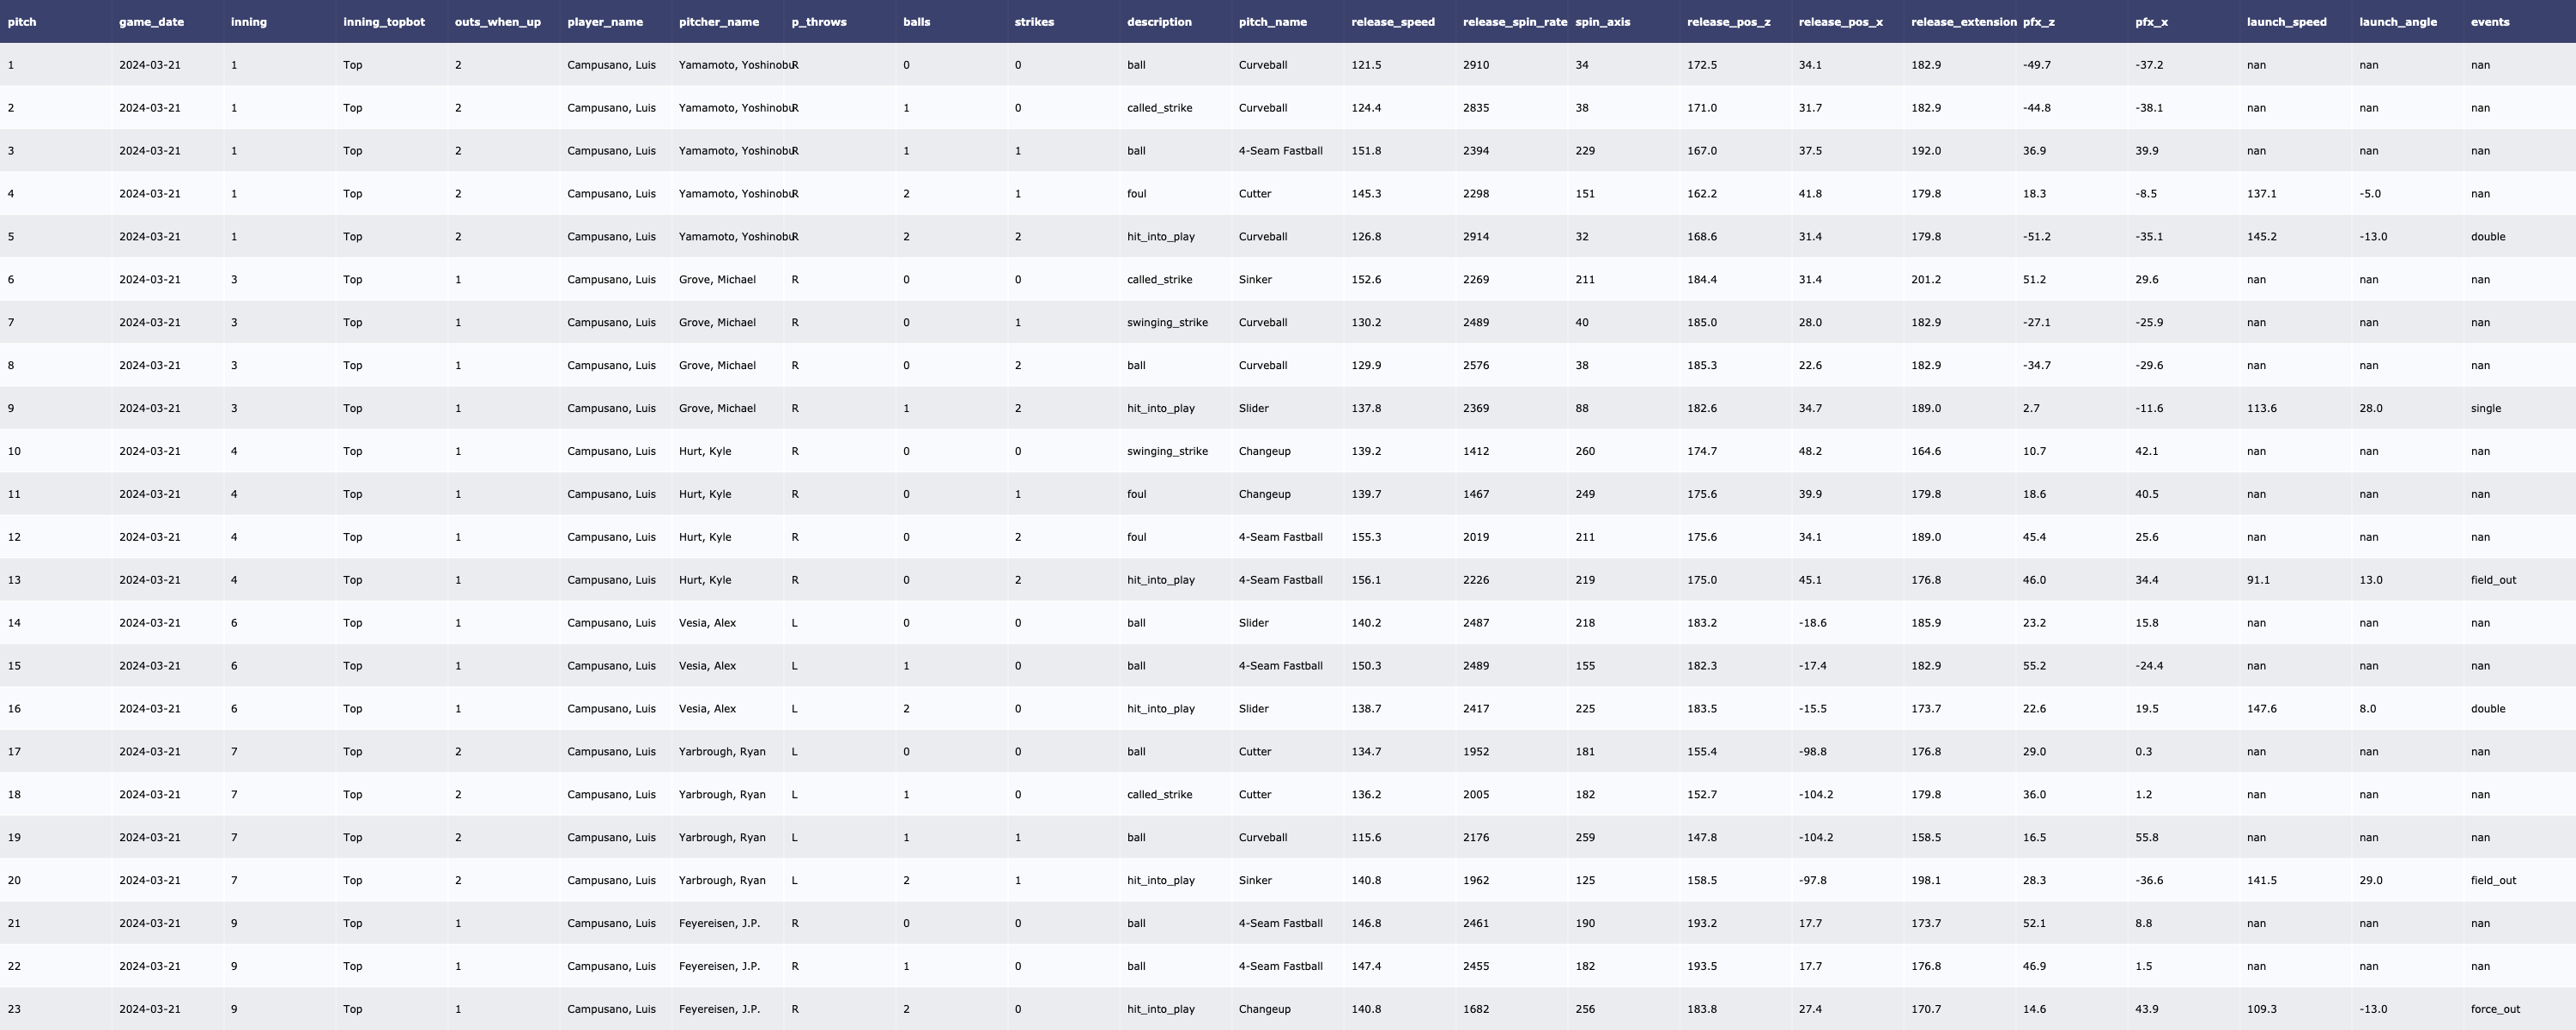Sort by game_date column header
This screenshot has height=1030, width=2576.
click(151, 22)
